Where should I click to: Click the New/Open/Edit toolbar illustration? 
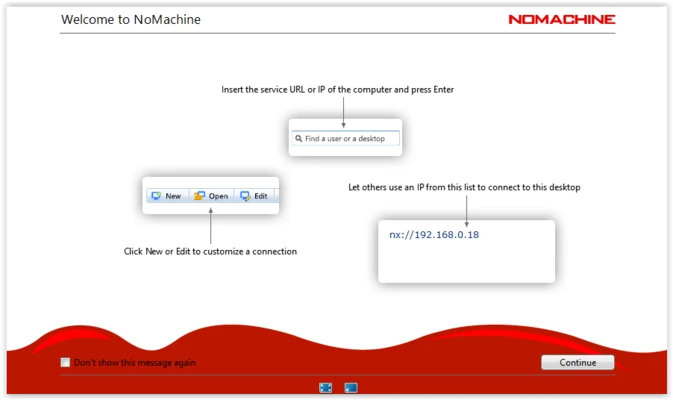click(211, 196)
